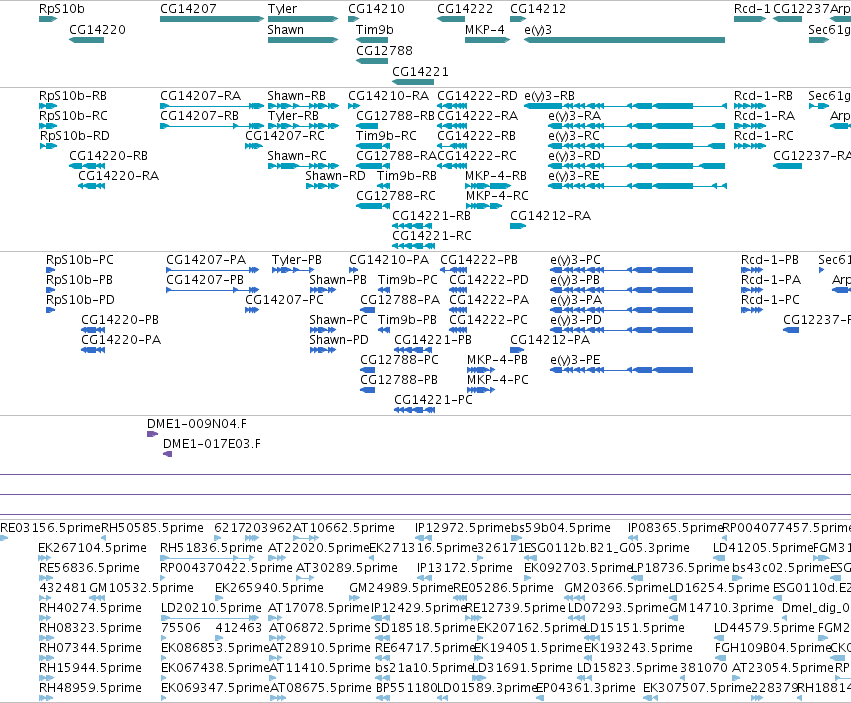
Task: Click protein RpS10b-PC
Action: click(x=80, y=260)
